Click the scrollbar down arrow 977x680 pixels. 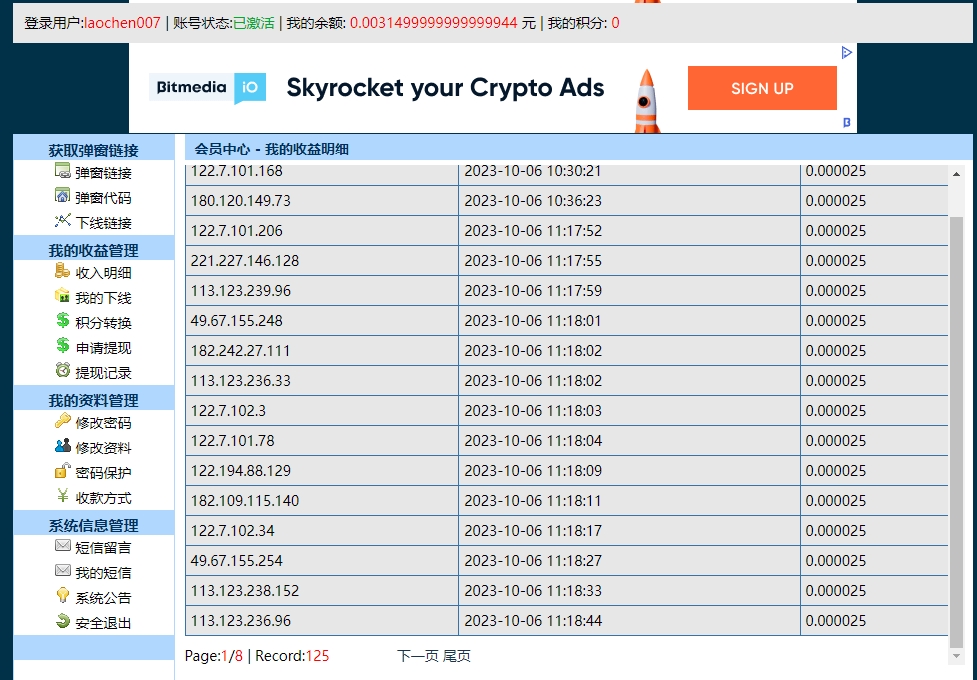(956, 656)
